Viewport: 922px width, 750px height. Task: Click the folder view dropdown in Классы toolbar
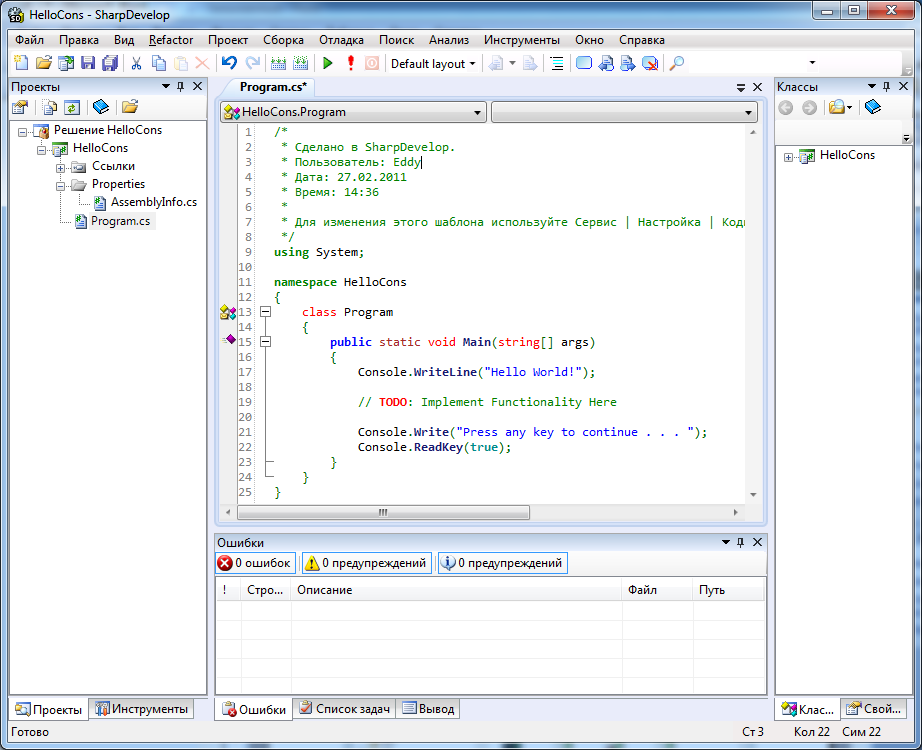click(x=840, y=107)
